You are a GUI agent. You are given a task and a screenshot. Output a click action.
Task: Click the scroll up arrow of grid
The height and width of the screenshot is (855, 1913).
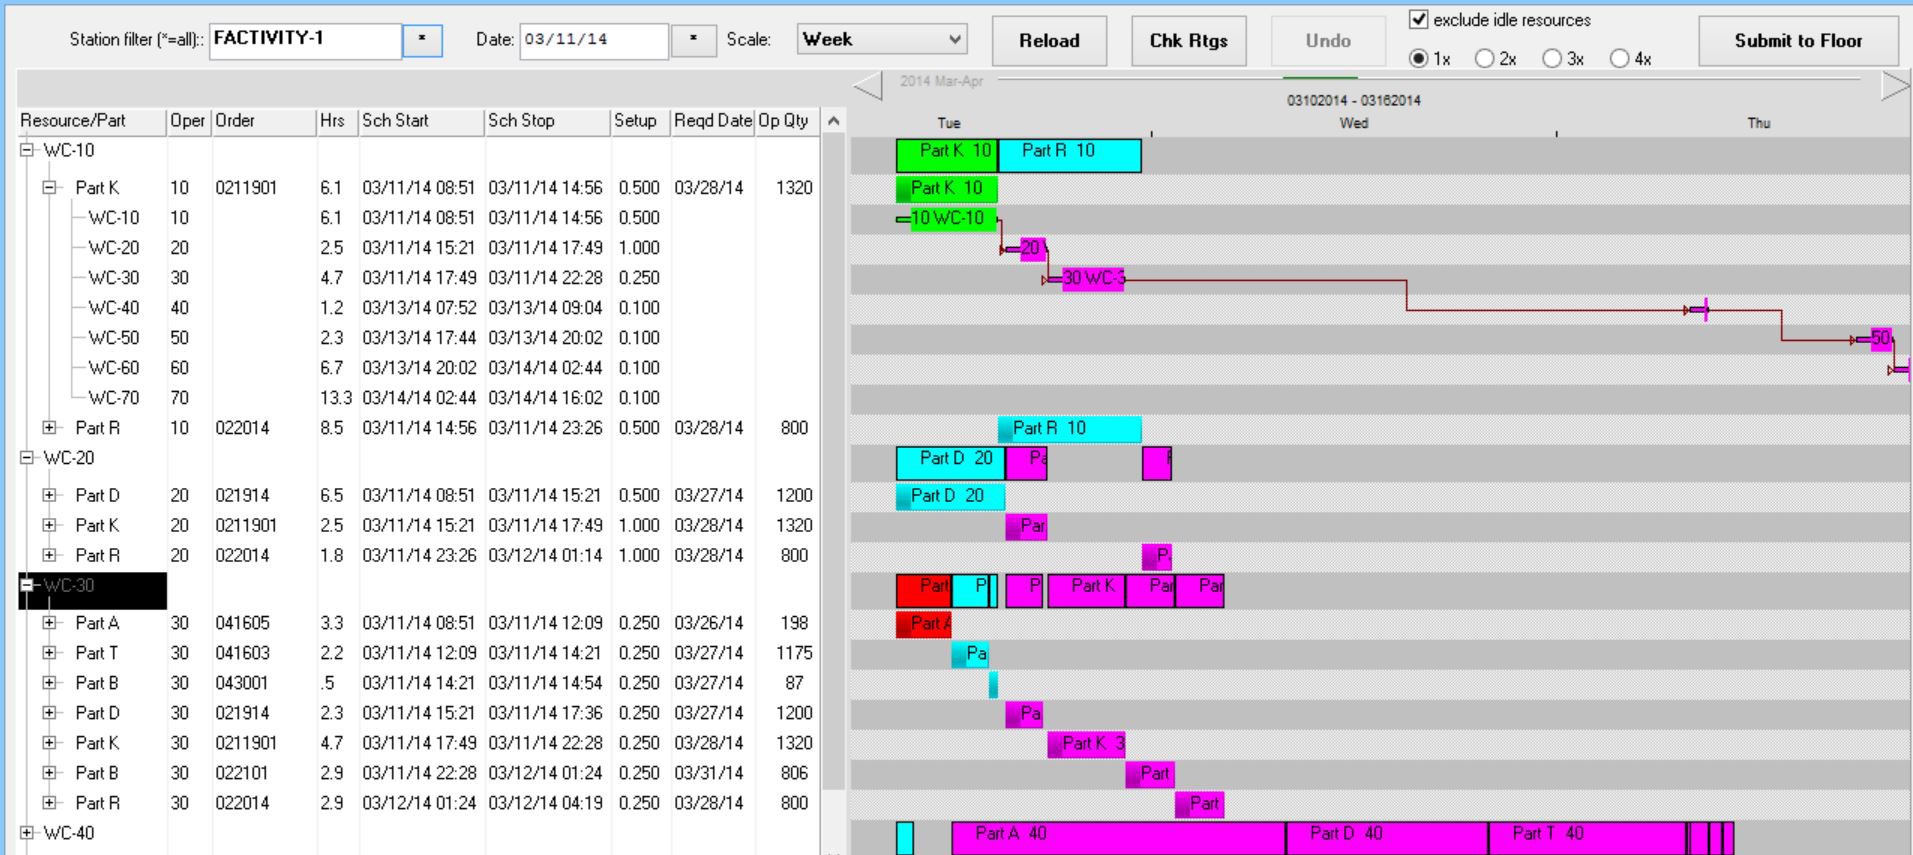click(833, 121)
